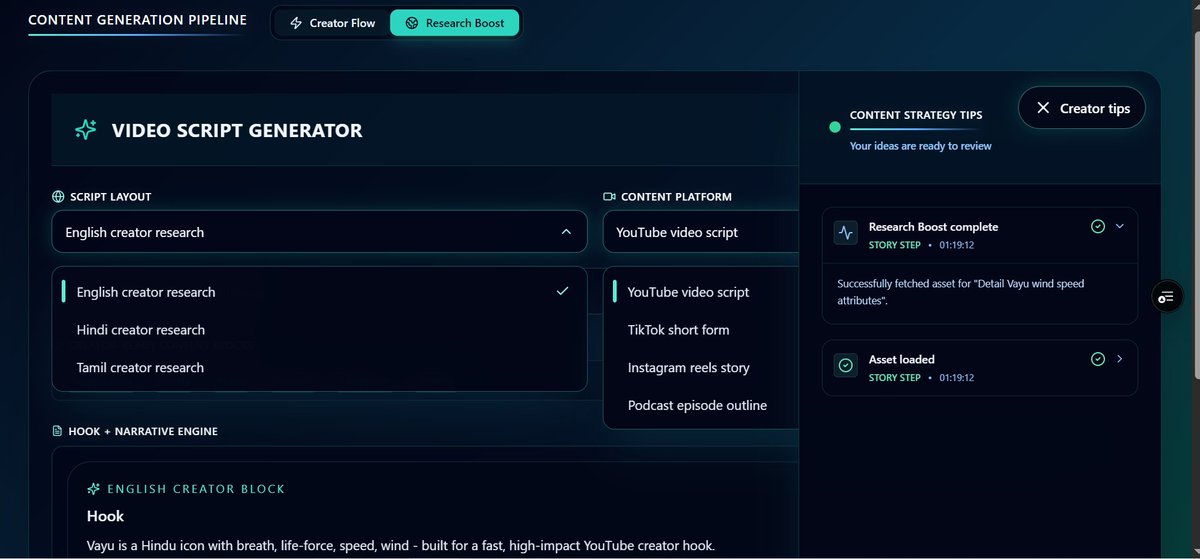Viewport: 1200px width, 559px height.
Task: Click the Vayu hook description sentence
Action: tap(401, 546)
